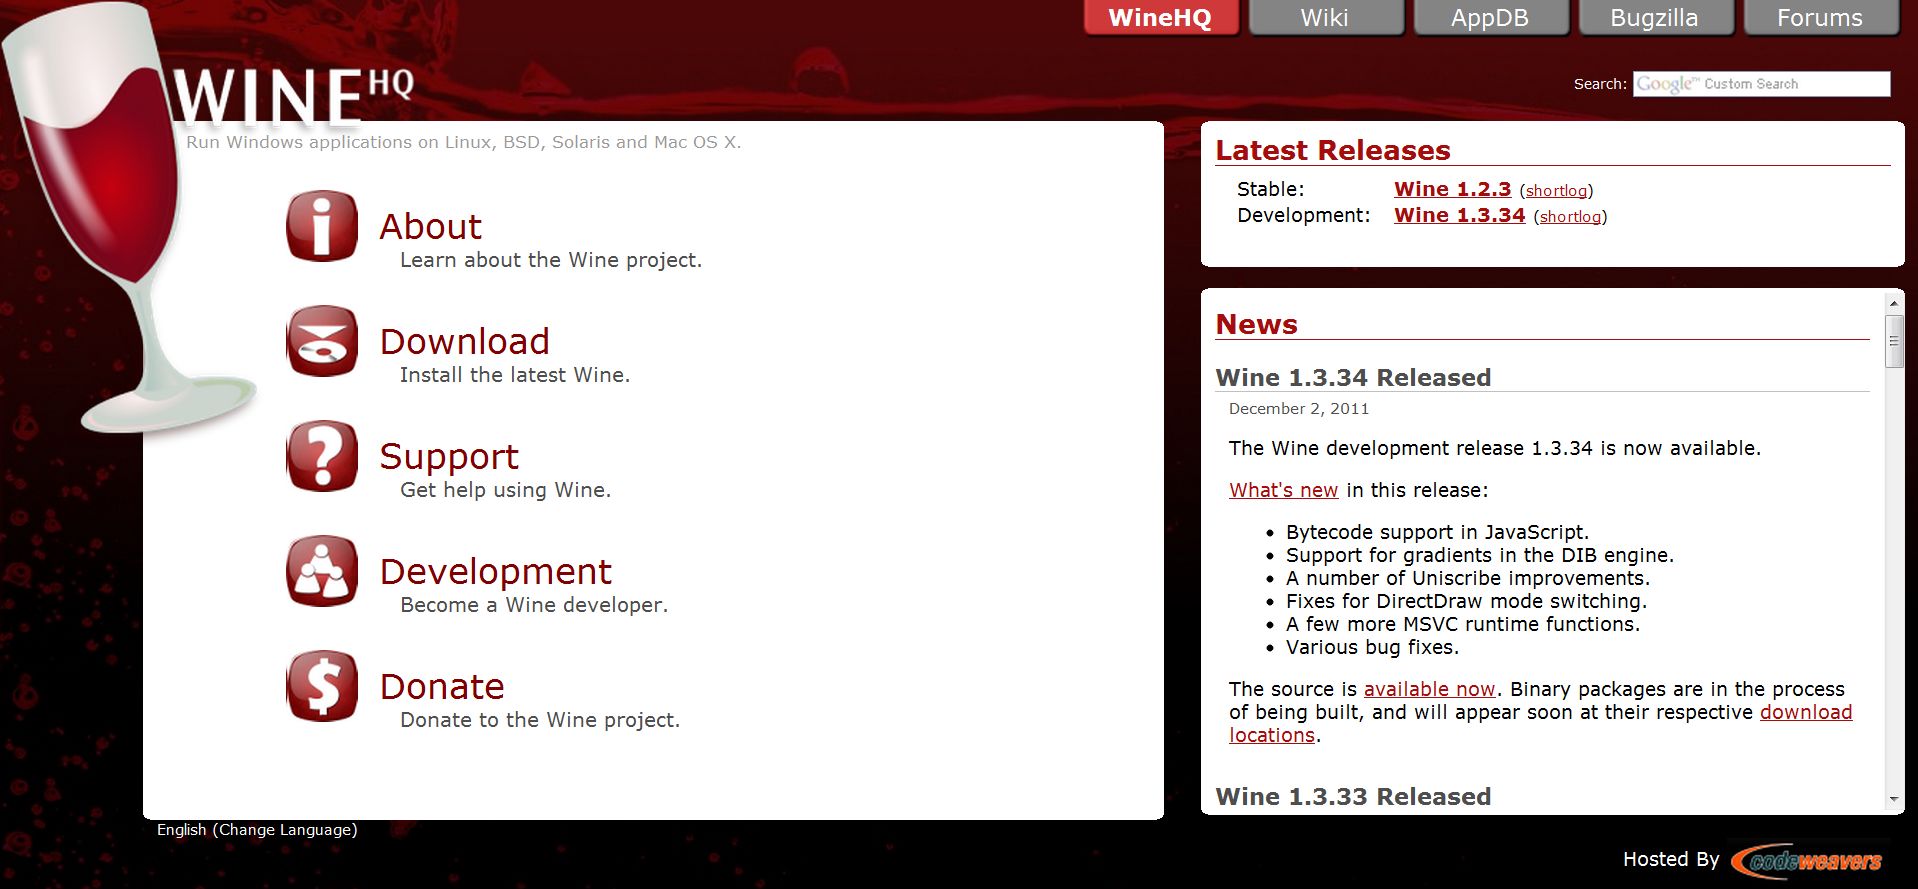Open the Donate heading link
This screenshot has width=1918, height=889.
click(x=442, y=687)
